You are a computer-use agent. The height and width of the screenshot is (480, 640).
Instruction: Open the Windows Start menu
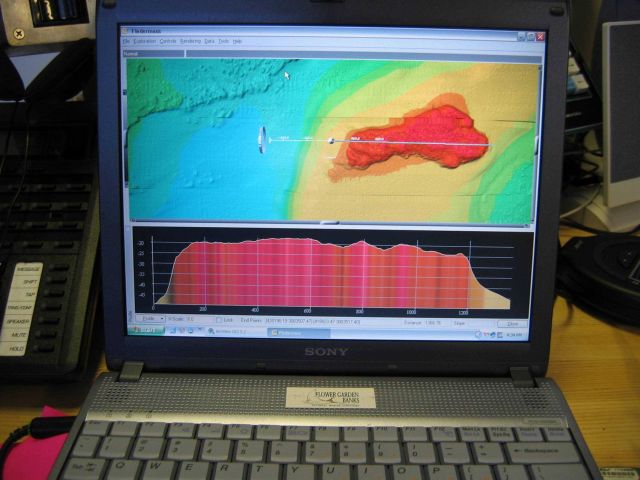point(146,330)
